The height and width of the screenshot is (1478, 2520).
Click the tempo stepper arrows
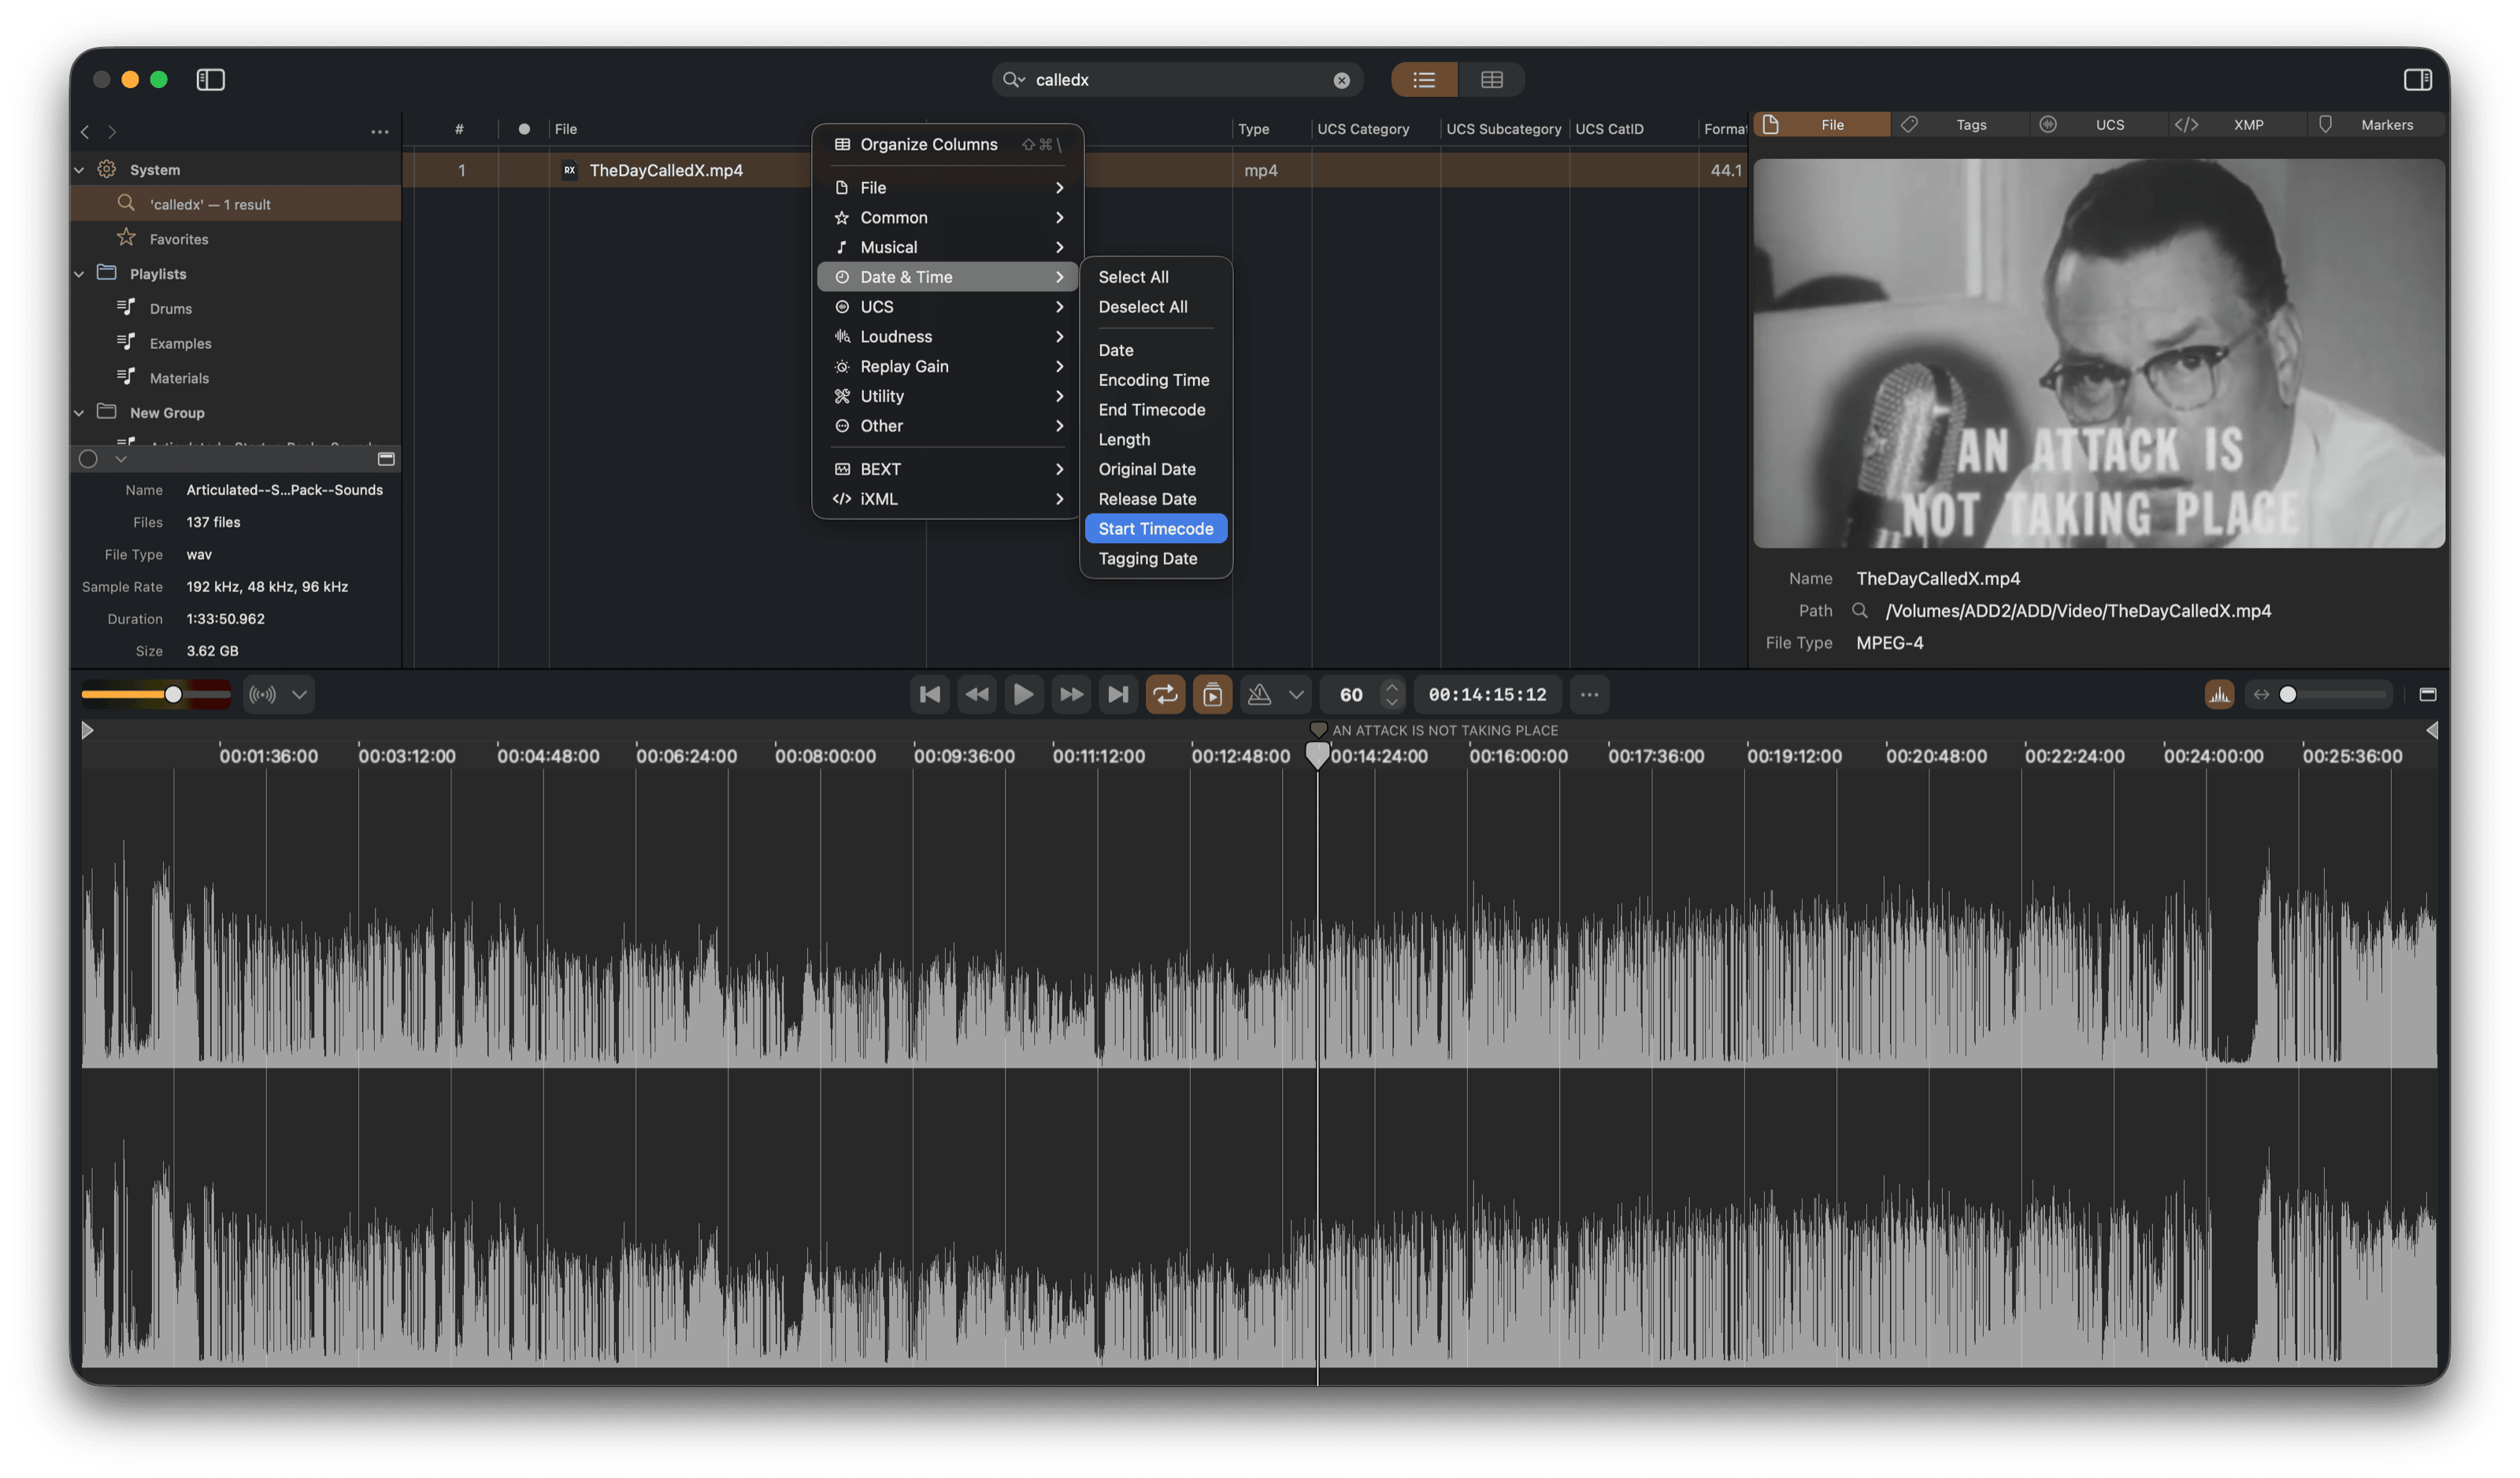(x=1391, y=695)
